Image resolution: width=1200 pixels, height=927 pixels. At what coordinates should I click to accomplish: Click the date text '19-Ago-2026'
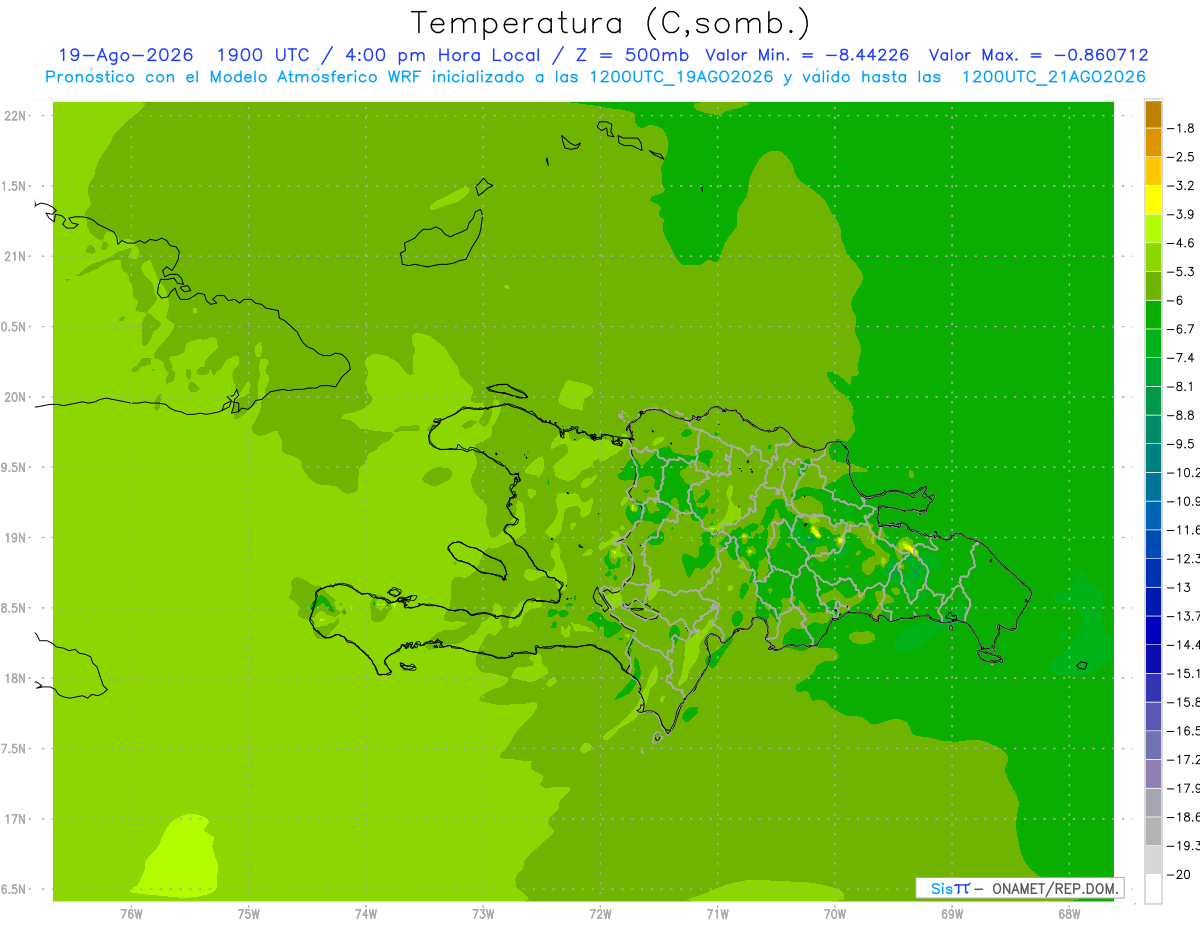(125, 55)
